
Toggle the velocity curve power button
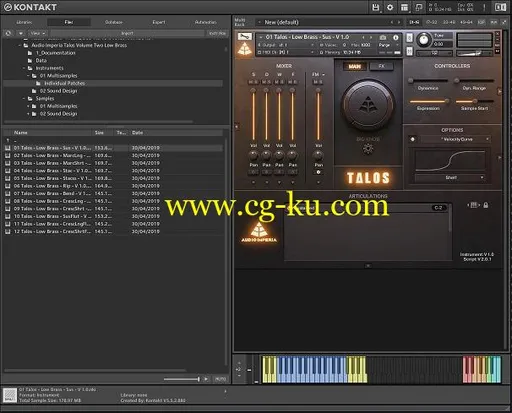413,139
